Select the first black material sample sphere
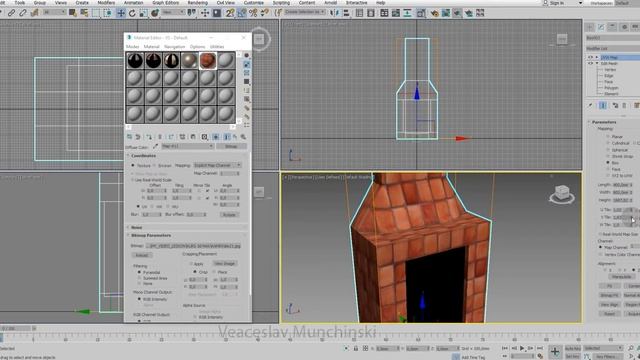640x360 pixels. point(135,60)
